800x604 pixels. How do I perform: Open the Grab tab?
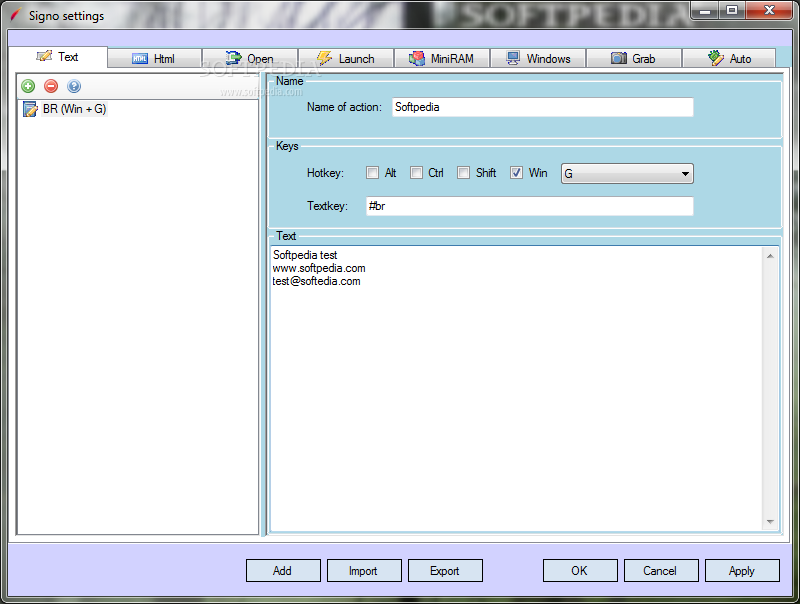pyautogui.click(x=634, y=59)
